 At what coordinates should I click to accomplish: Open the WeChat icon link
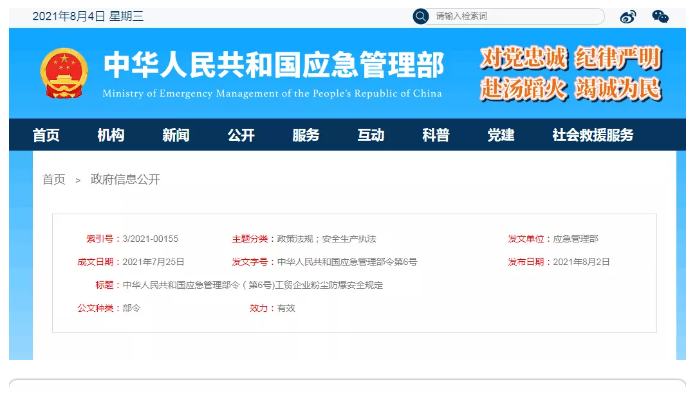pos(660,17)
